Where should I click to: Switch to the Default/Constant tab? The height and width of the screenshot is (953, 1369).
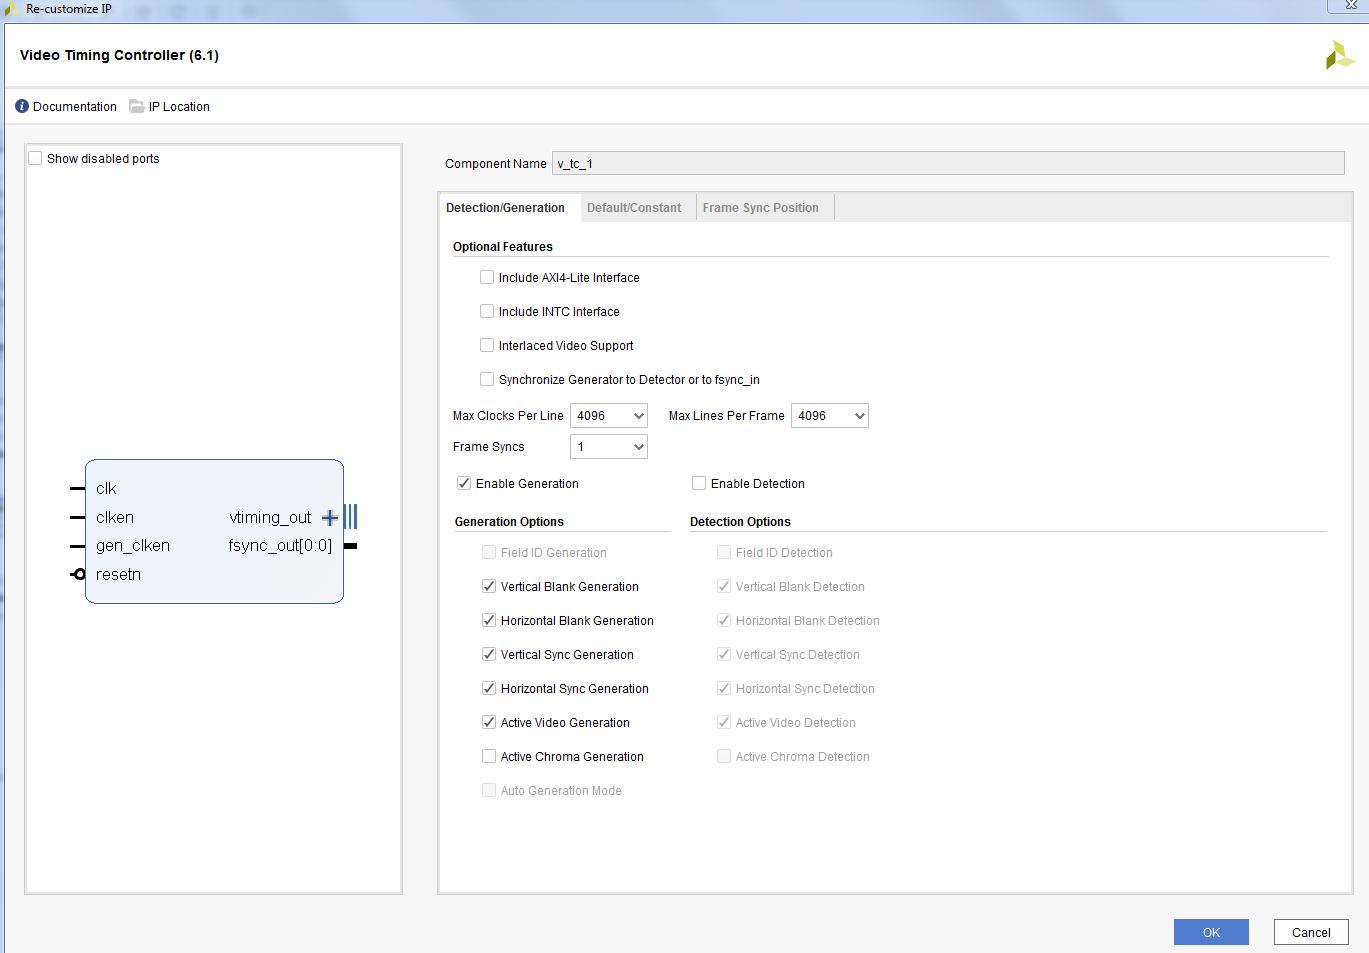click(633, 208)
